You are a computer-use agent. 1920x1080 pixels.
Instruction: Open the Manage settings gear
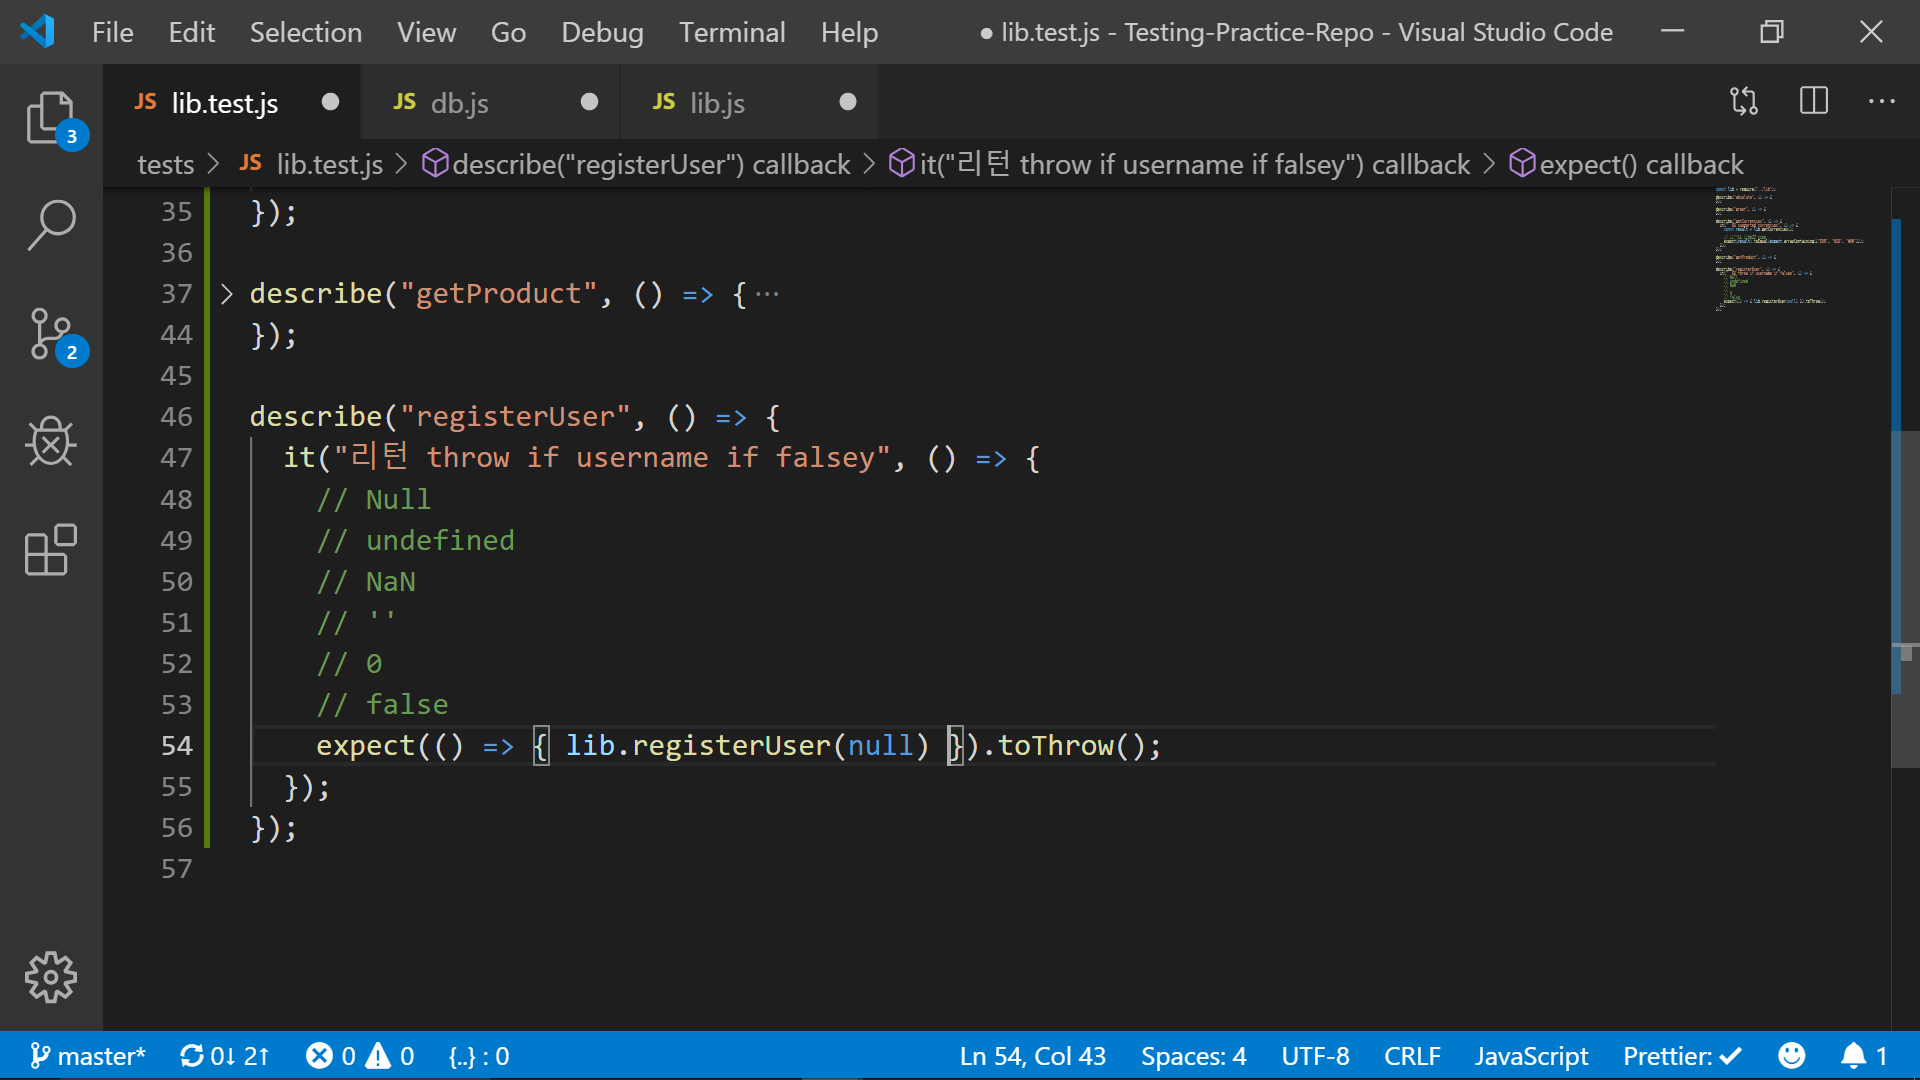(51, 978)
